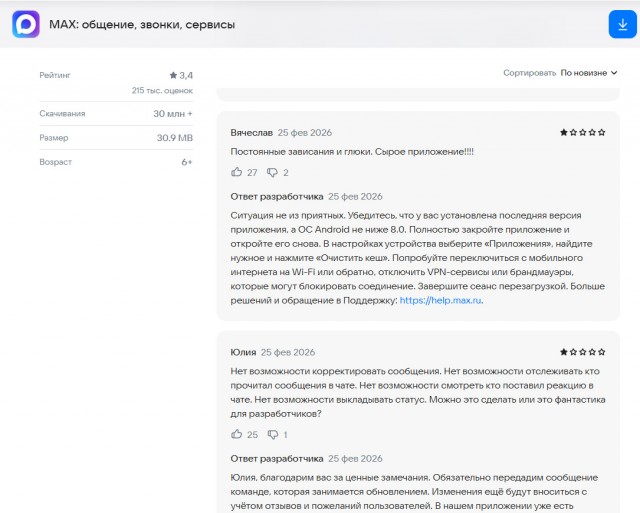Click reviewer name Юлия
Viewport: 640px width, 513px height.
(243, 352)
